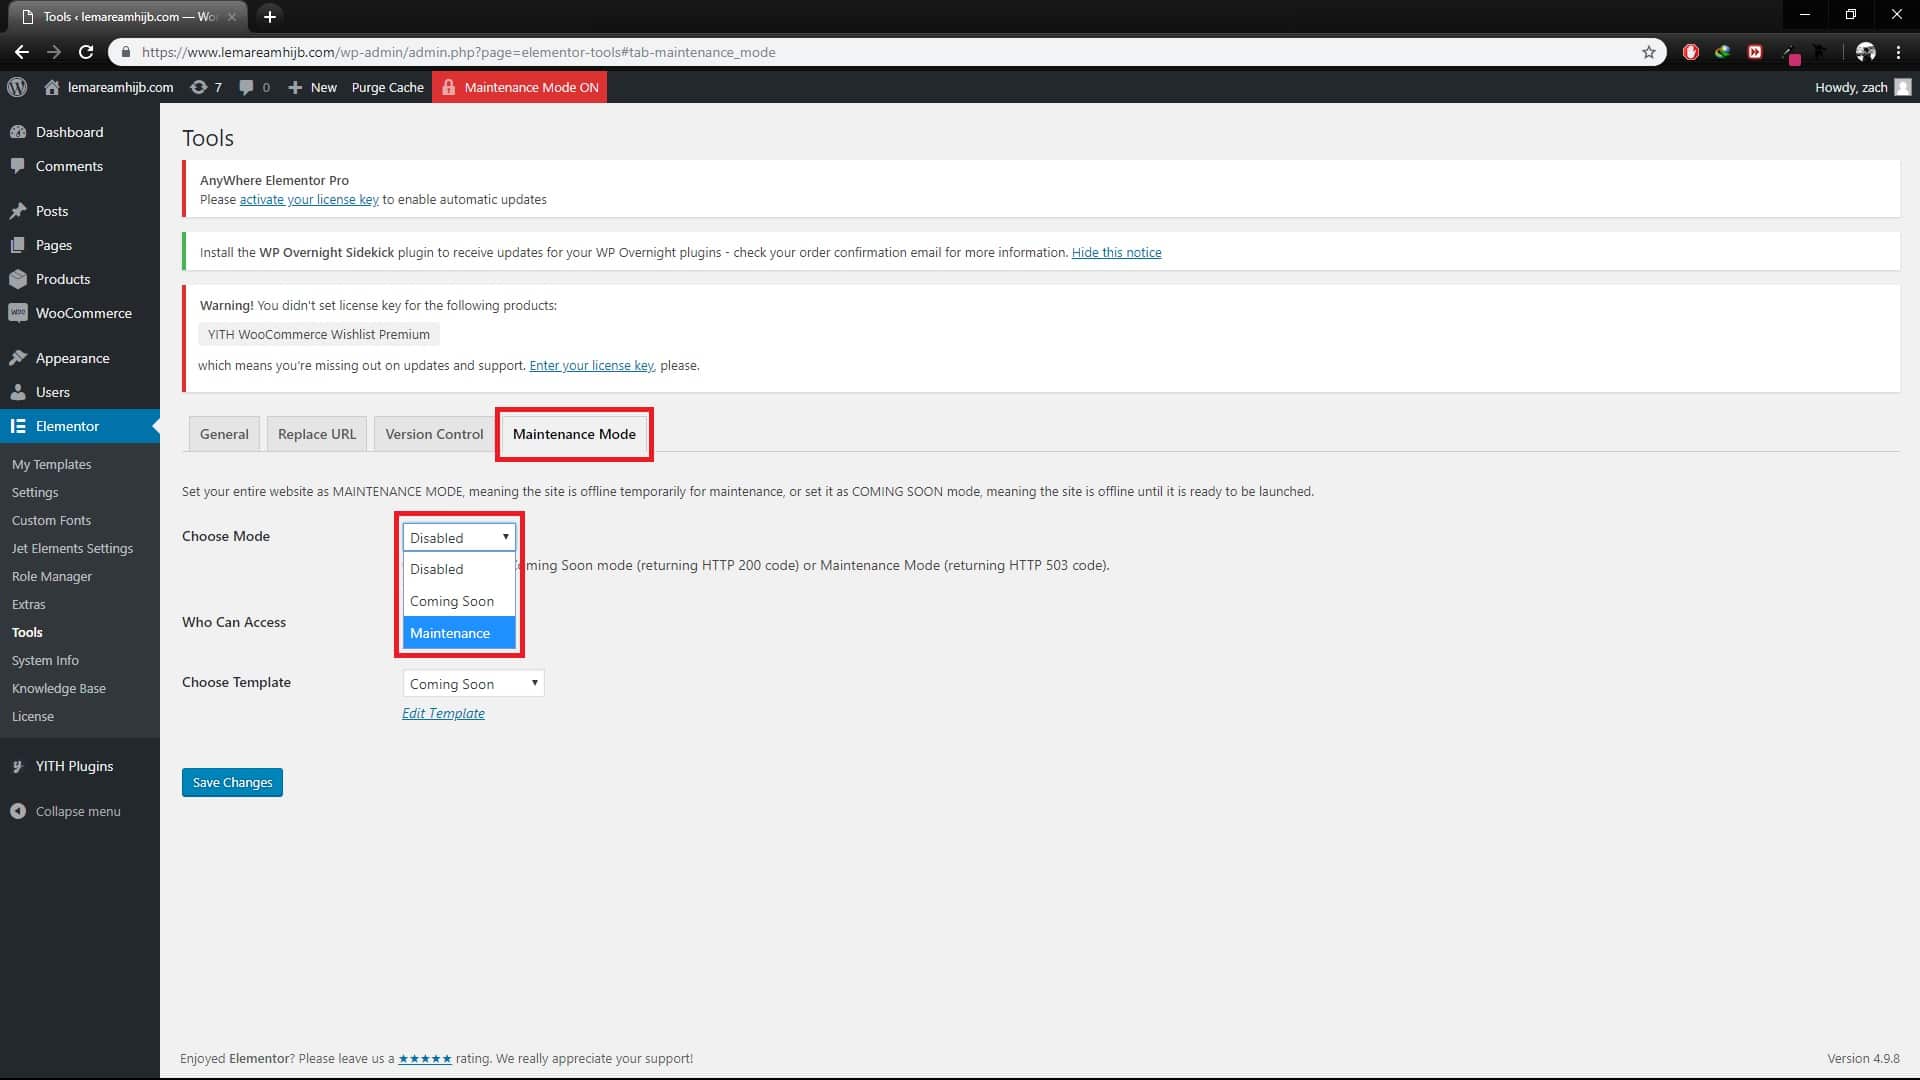Open Extras submenu item
The width and height of the screenshot is (1920, 1080).
tap(28, 604)
